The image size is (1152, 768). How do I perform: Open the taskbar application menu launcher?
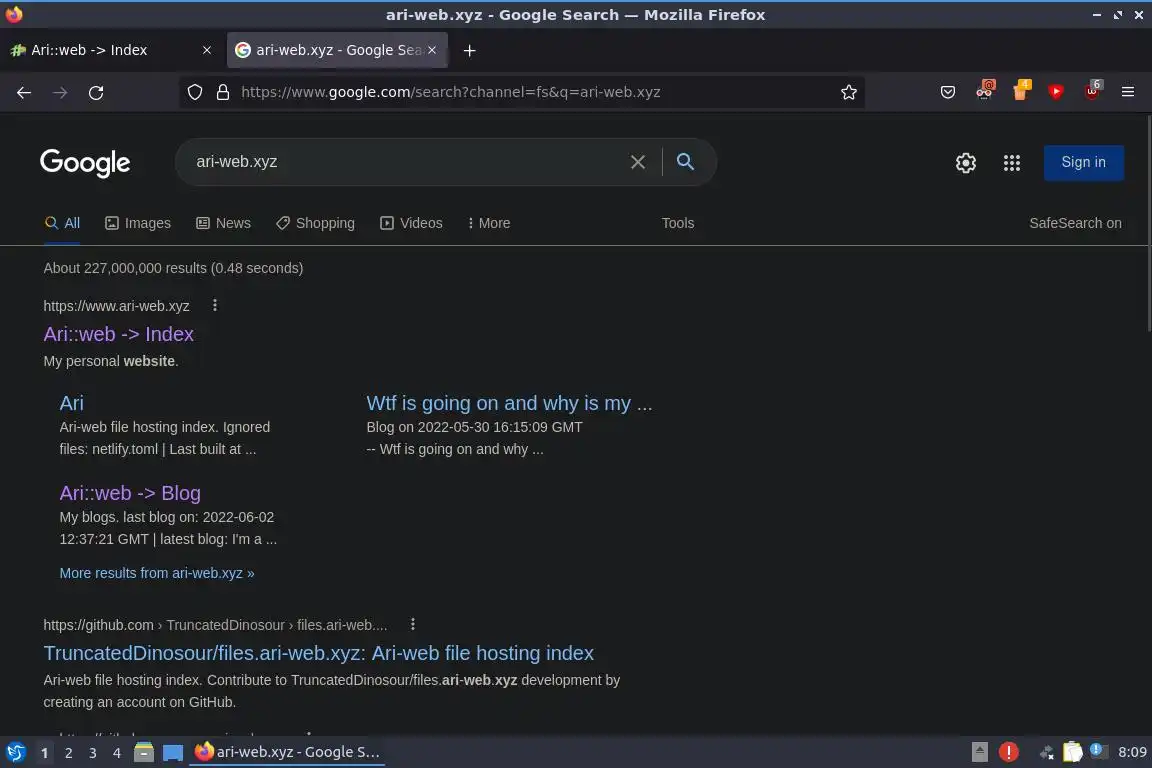[15, 752]
